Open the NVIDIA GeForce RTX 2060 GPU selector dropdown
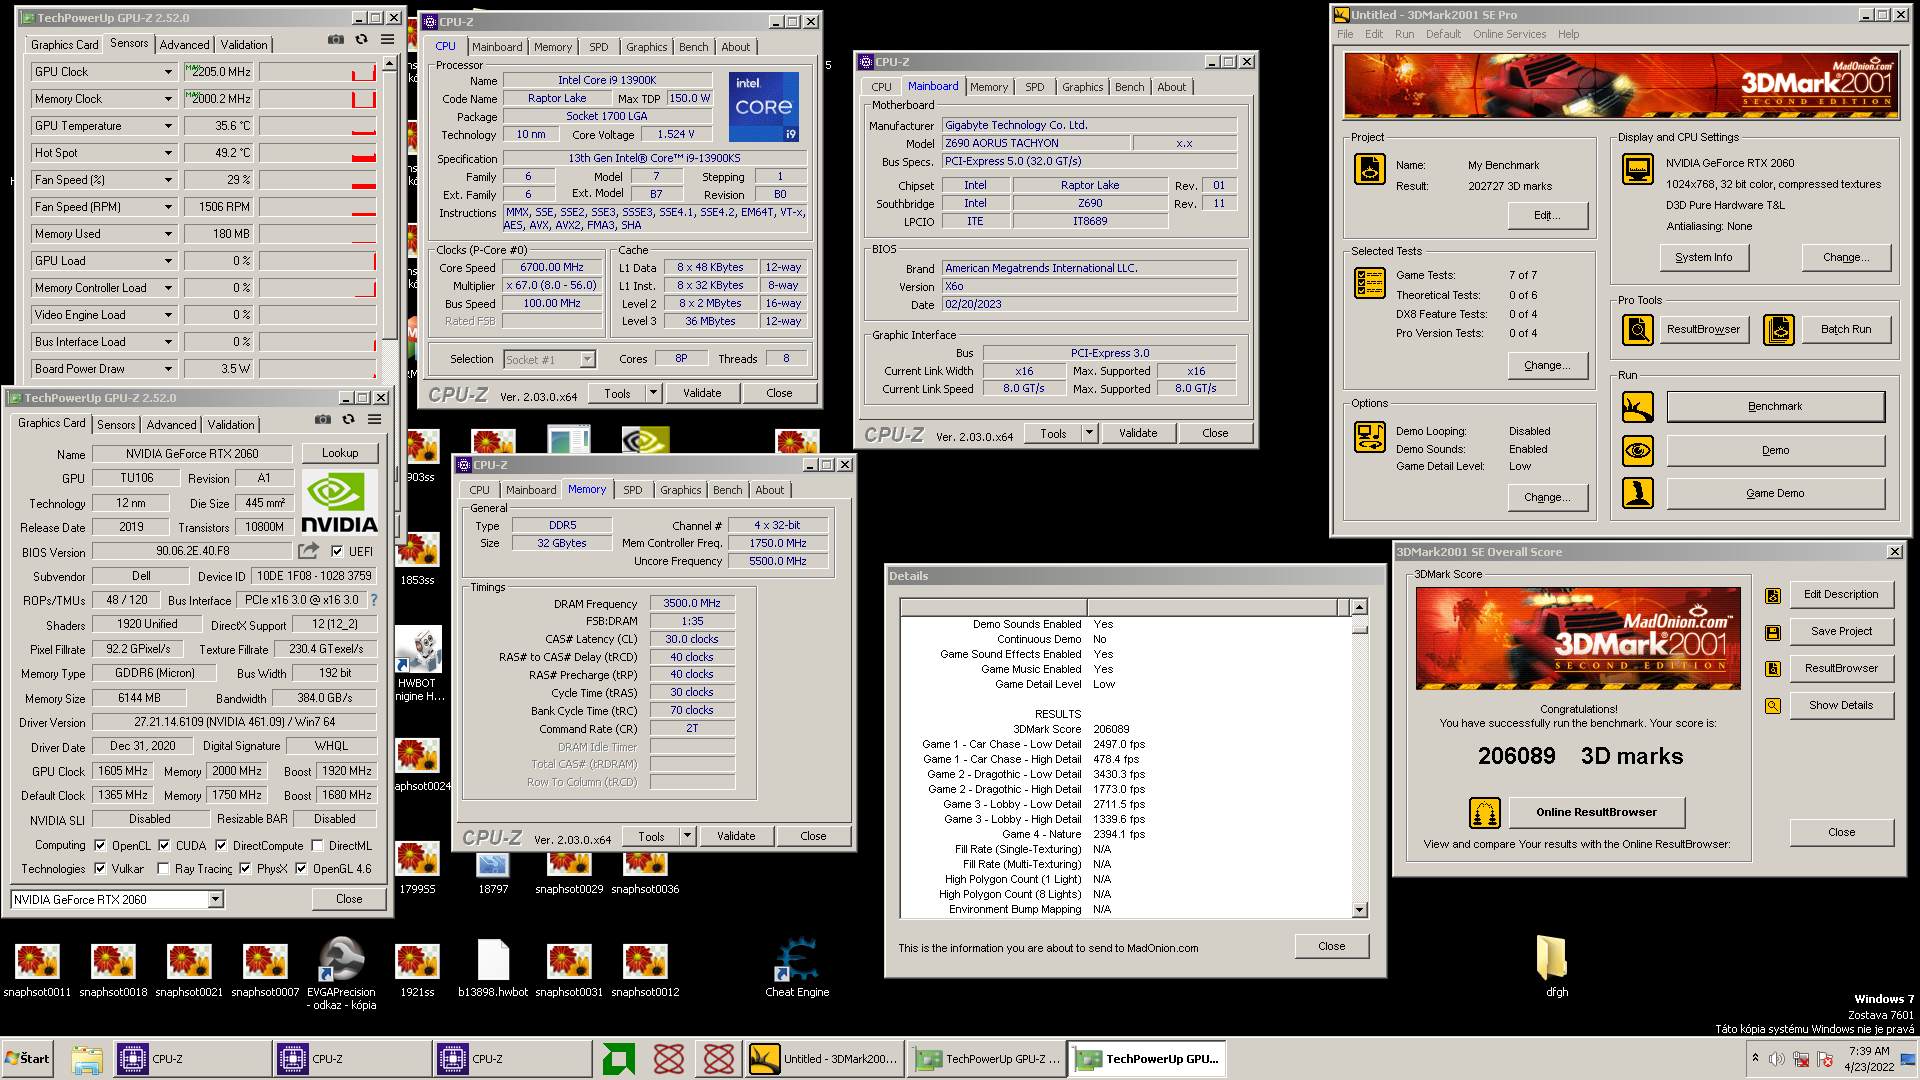1920x1080 pixels. click(x=215, y=900)
